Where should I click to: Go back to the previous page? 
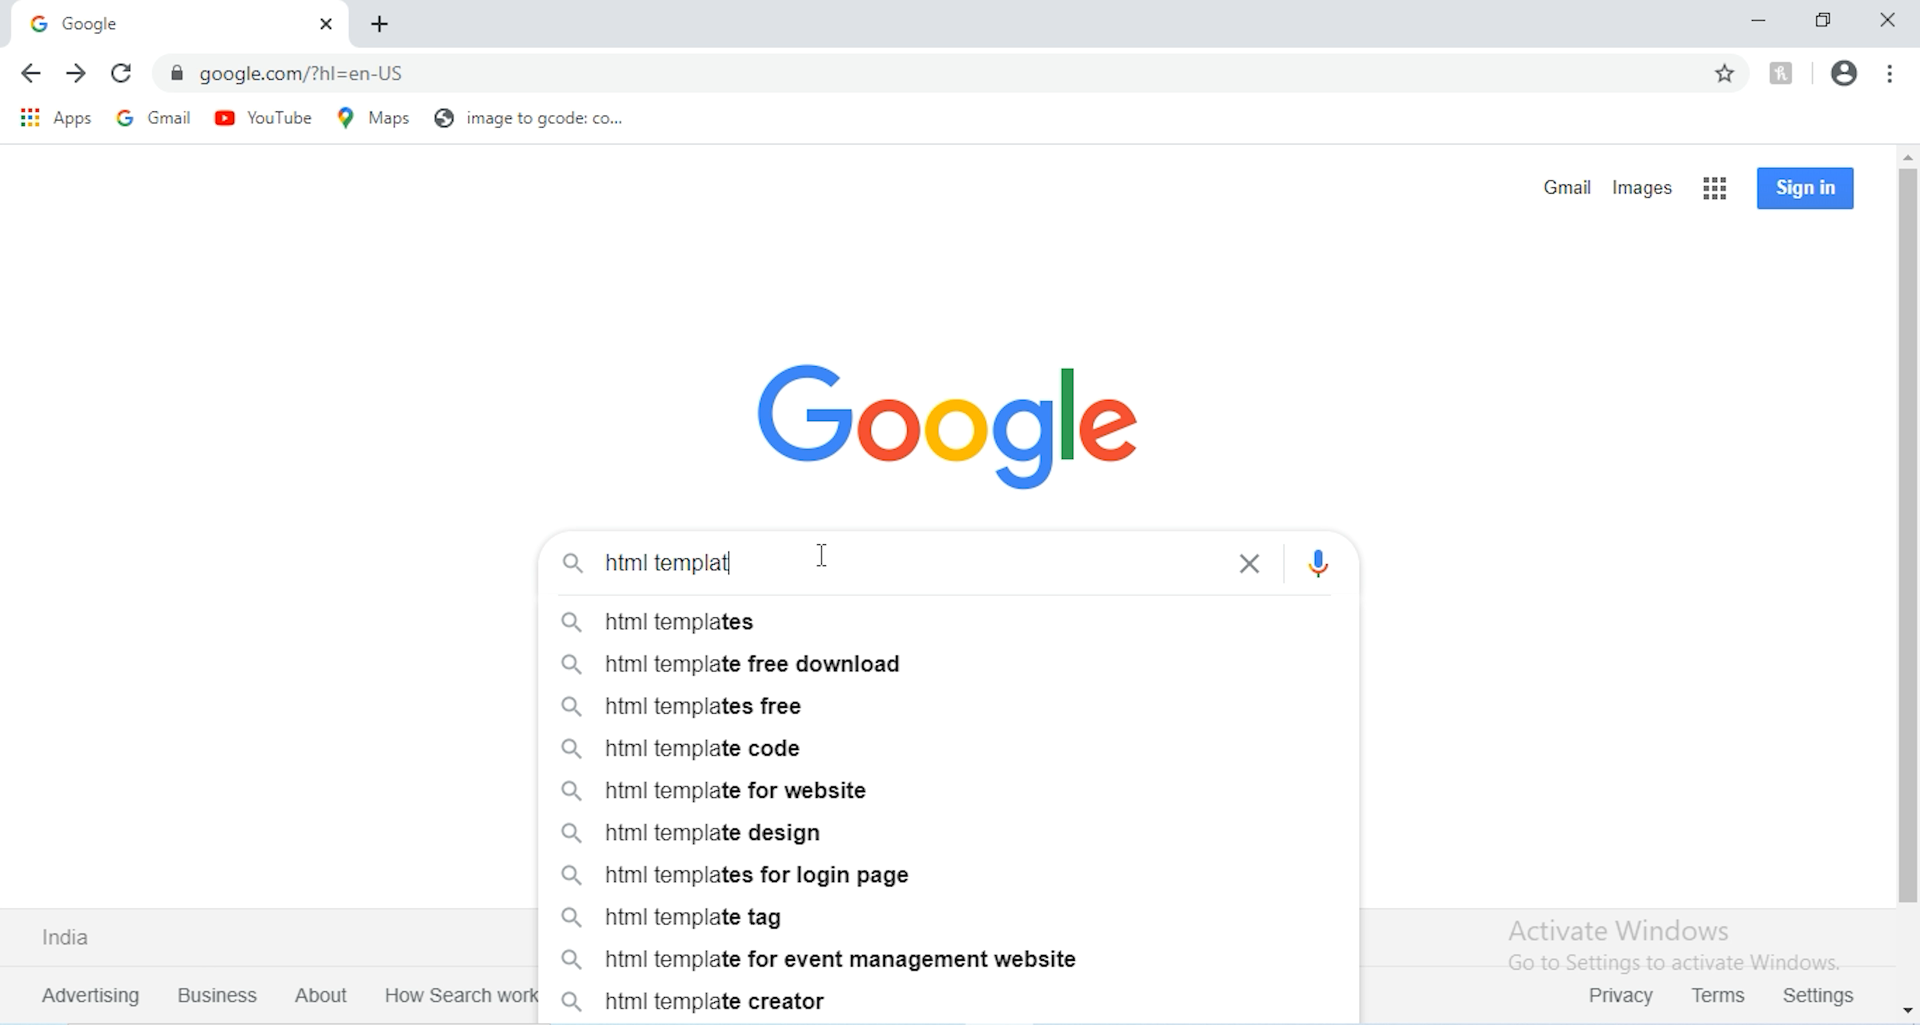click(x=31, y=74)
